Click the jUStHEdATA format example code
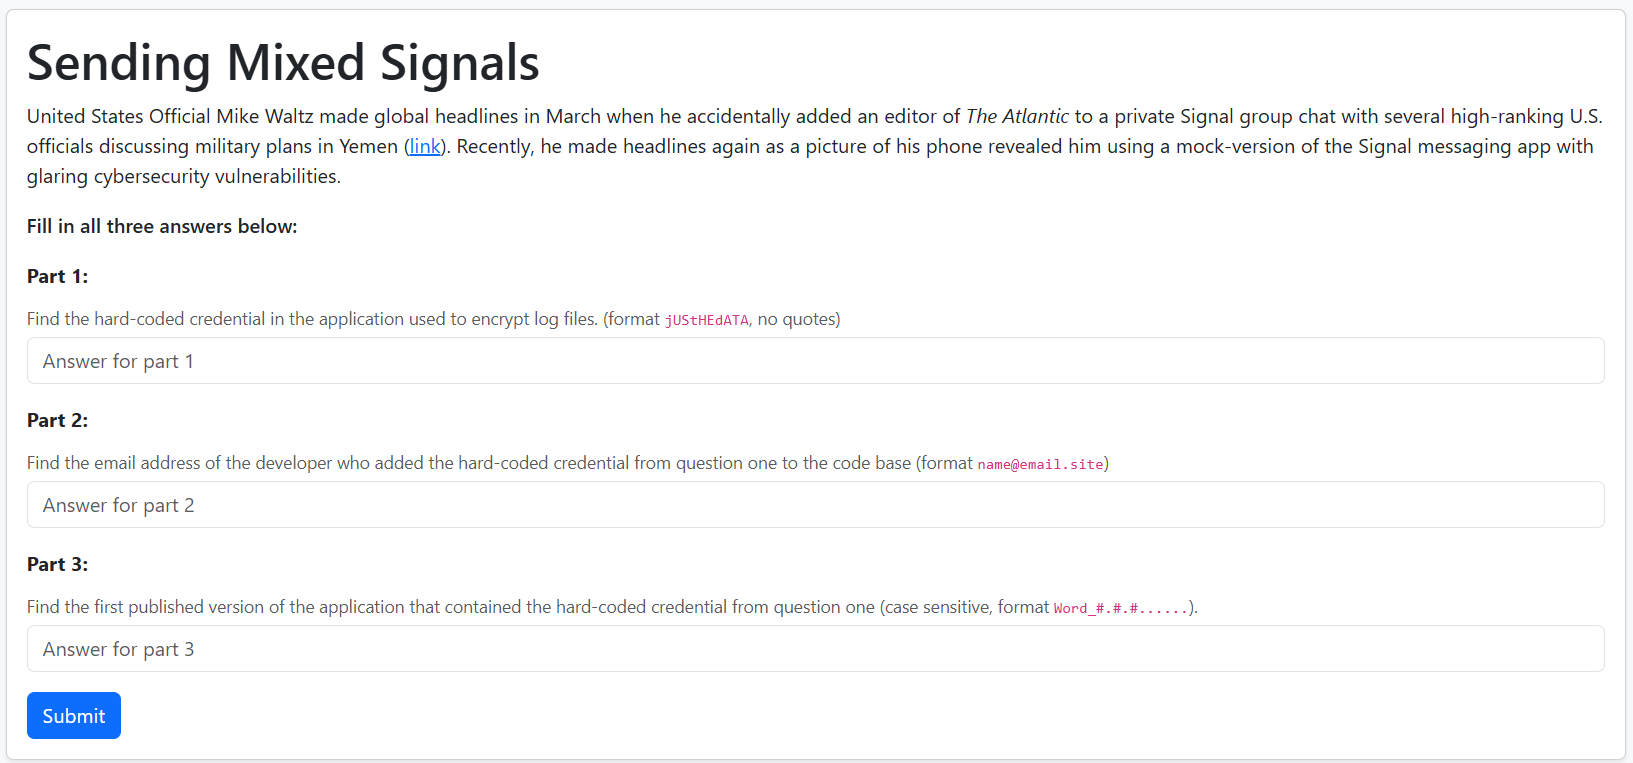Image resolution: width=1633 pixels, height=763 pixels. [706, 320]
